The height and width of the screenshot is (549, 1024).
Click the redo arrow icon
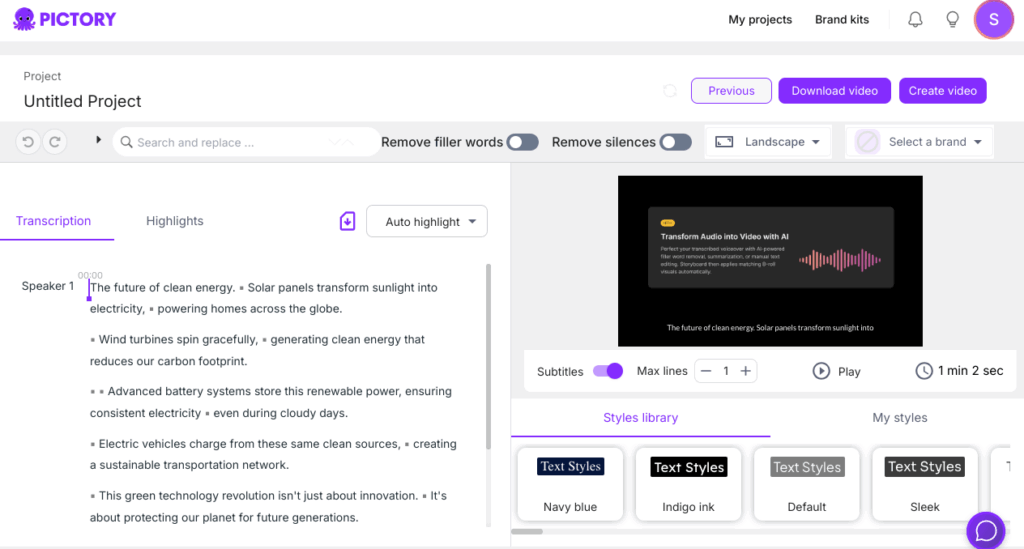[54, 142]
